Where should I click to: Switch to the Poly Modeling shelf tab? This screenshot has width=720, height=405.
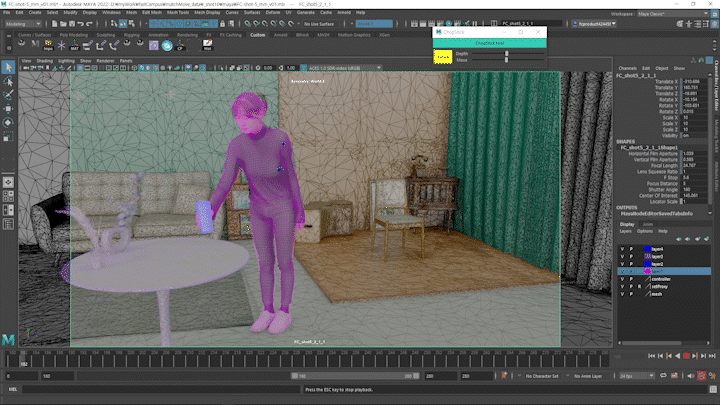pyautogui.click(x=73, y=35)
